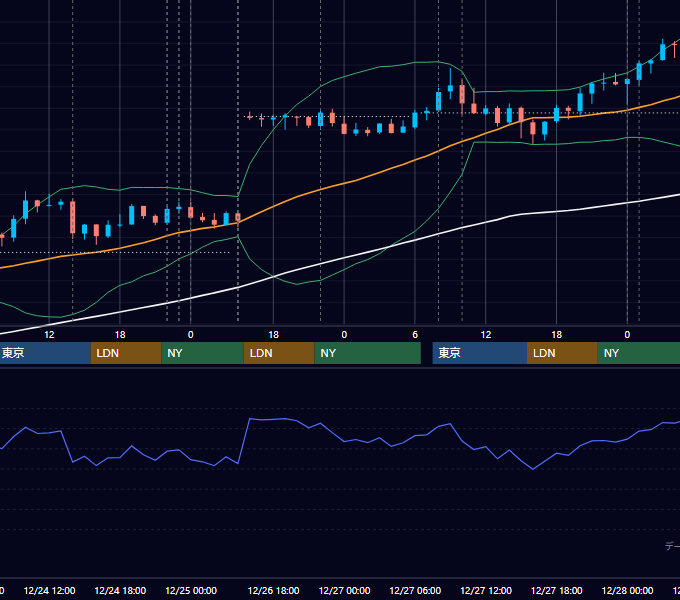This screenshot has width=680, height=600.
Task: Select the LDN session block covering 12/26 18:00
Action: click(279, 353)
